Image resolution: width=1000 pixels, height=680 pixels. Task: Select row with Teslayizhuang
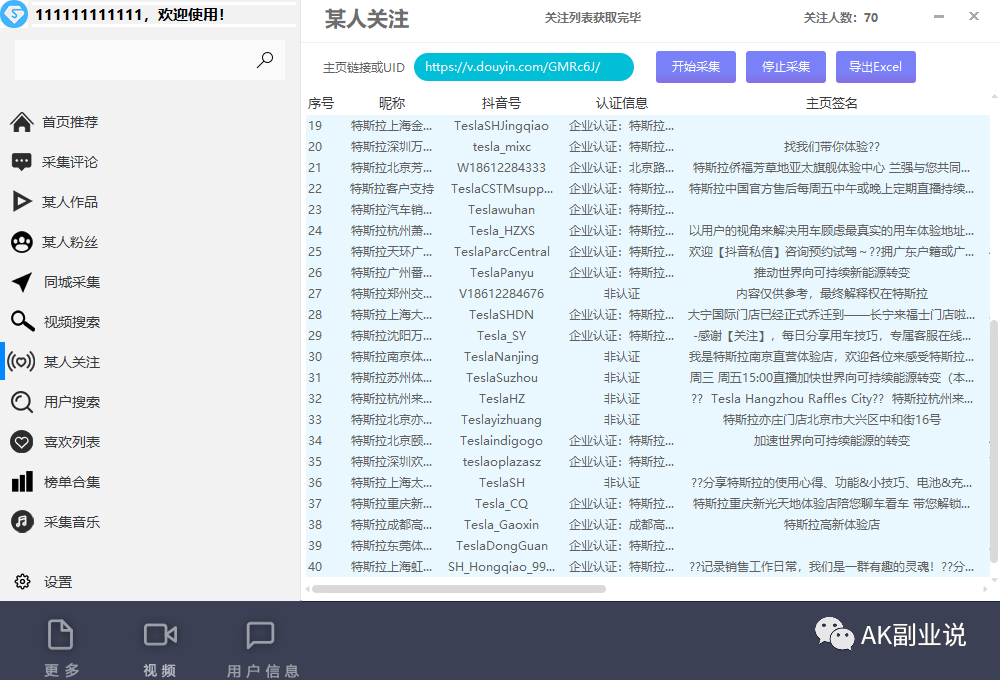647,420
